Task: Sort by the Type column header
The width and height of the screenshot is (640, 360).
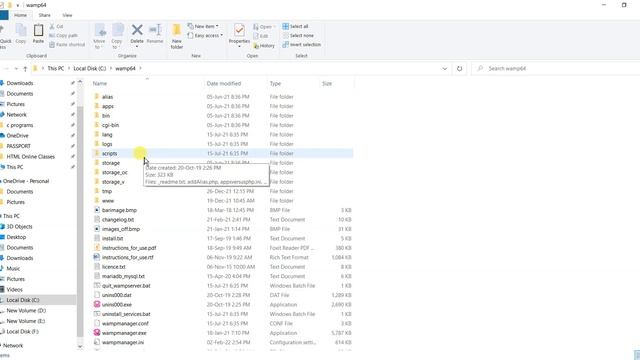Action: (x=276, y=83)
